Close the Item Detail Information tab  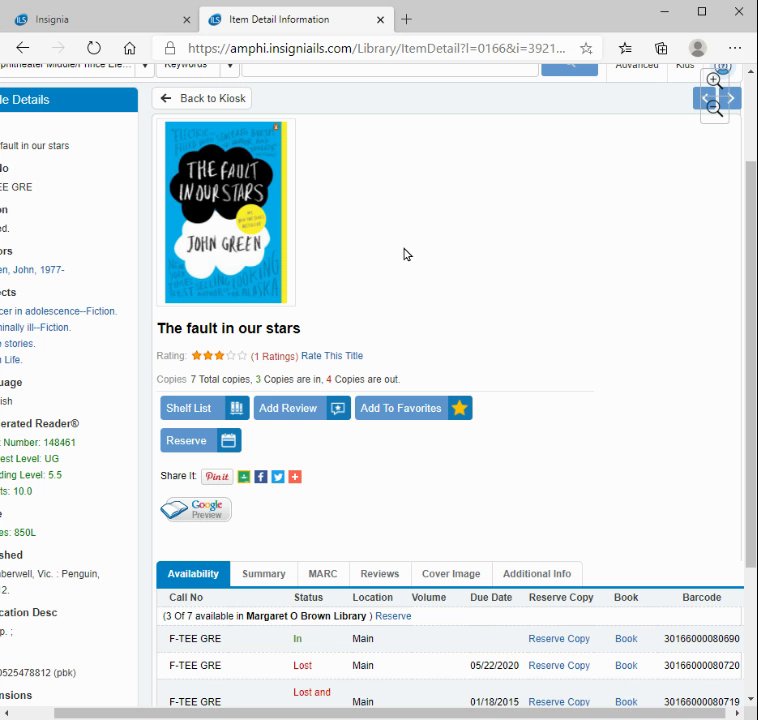click(380, 20)
